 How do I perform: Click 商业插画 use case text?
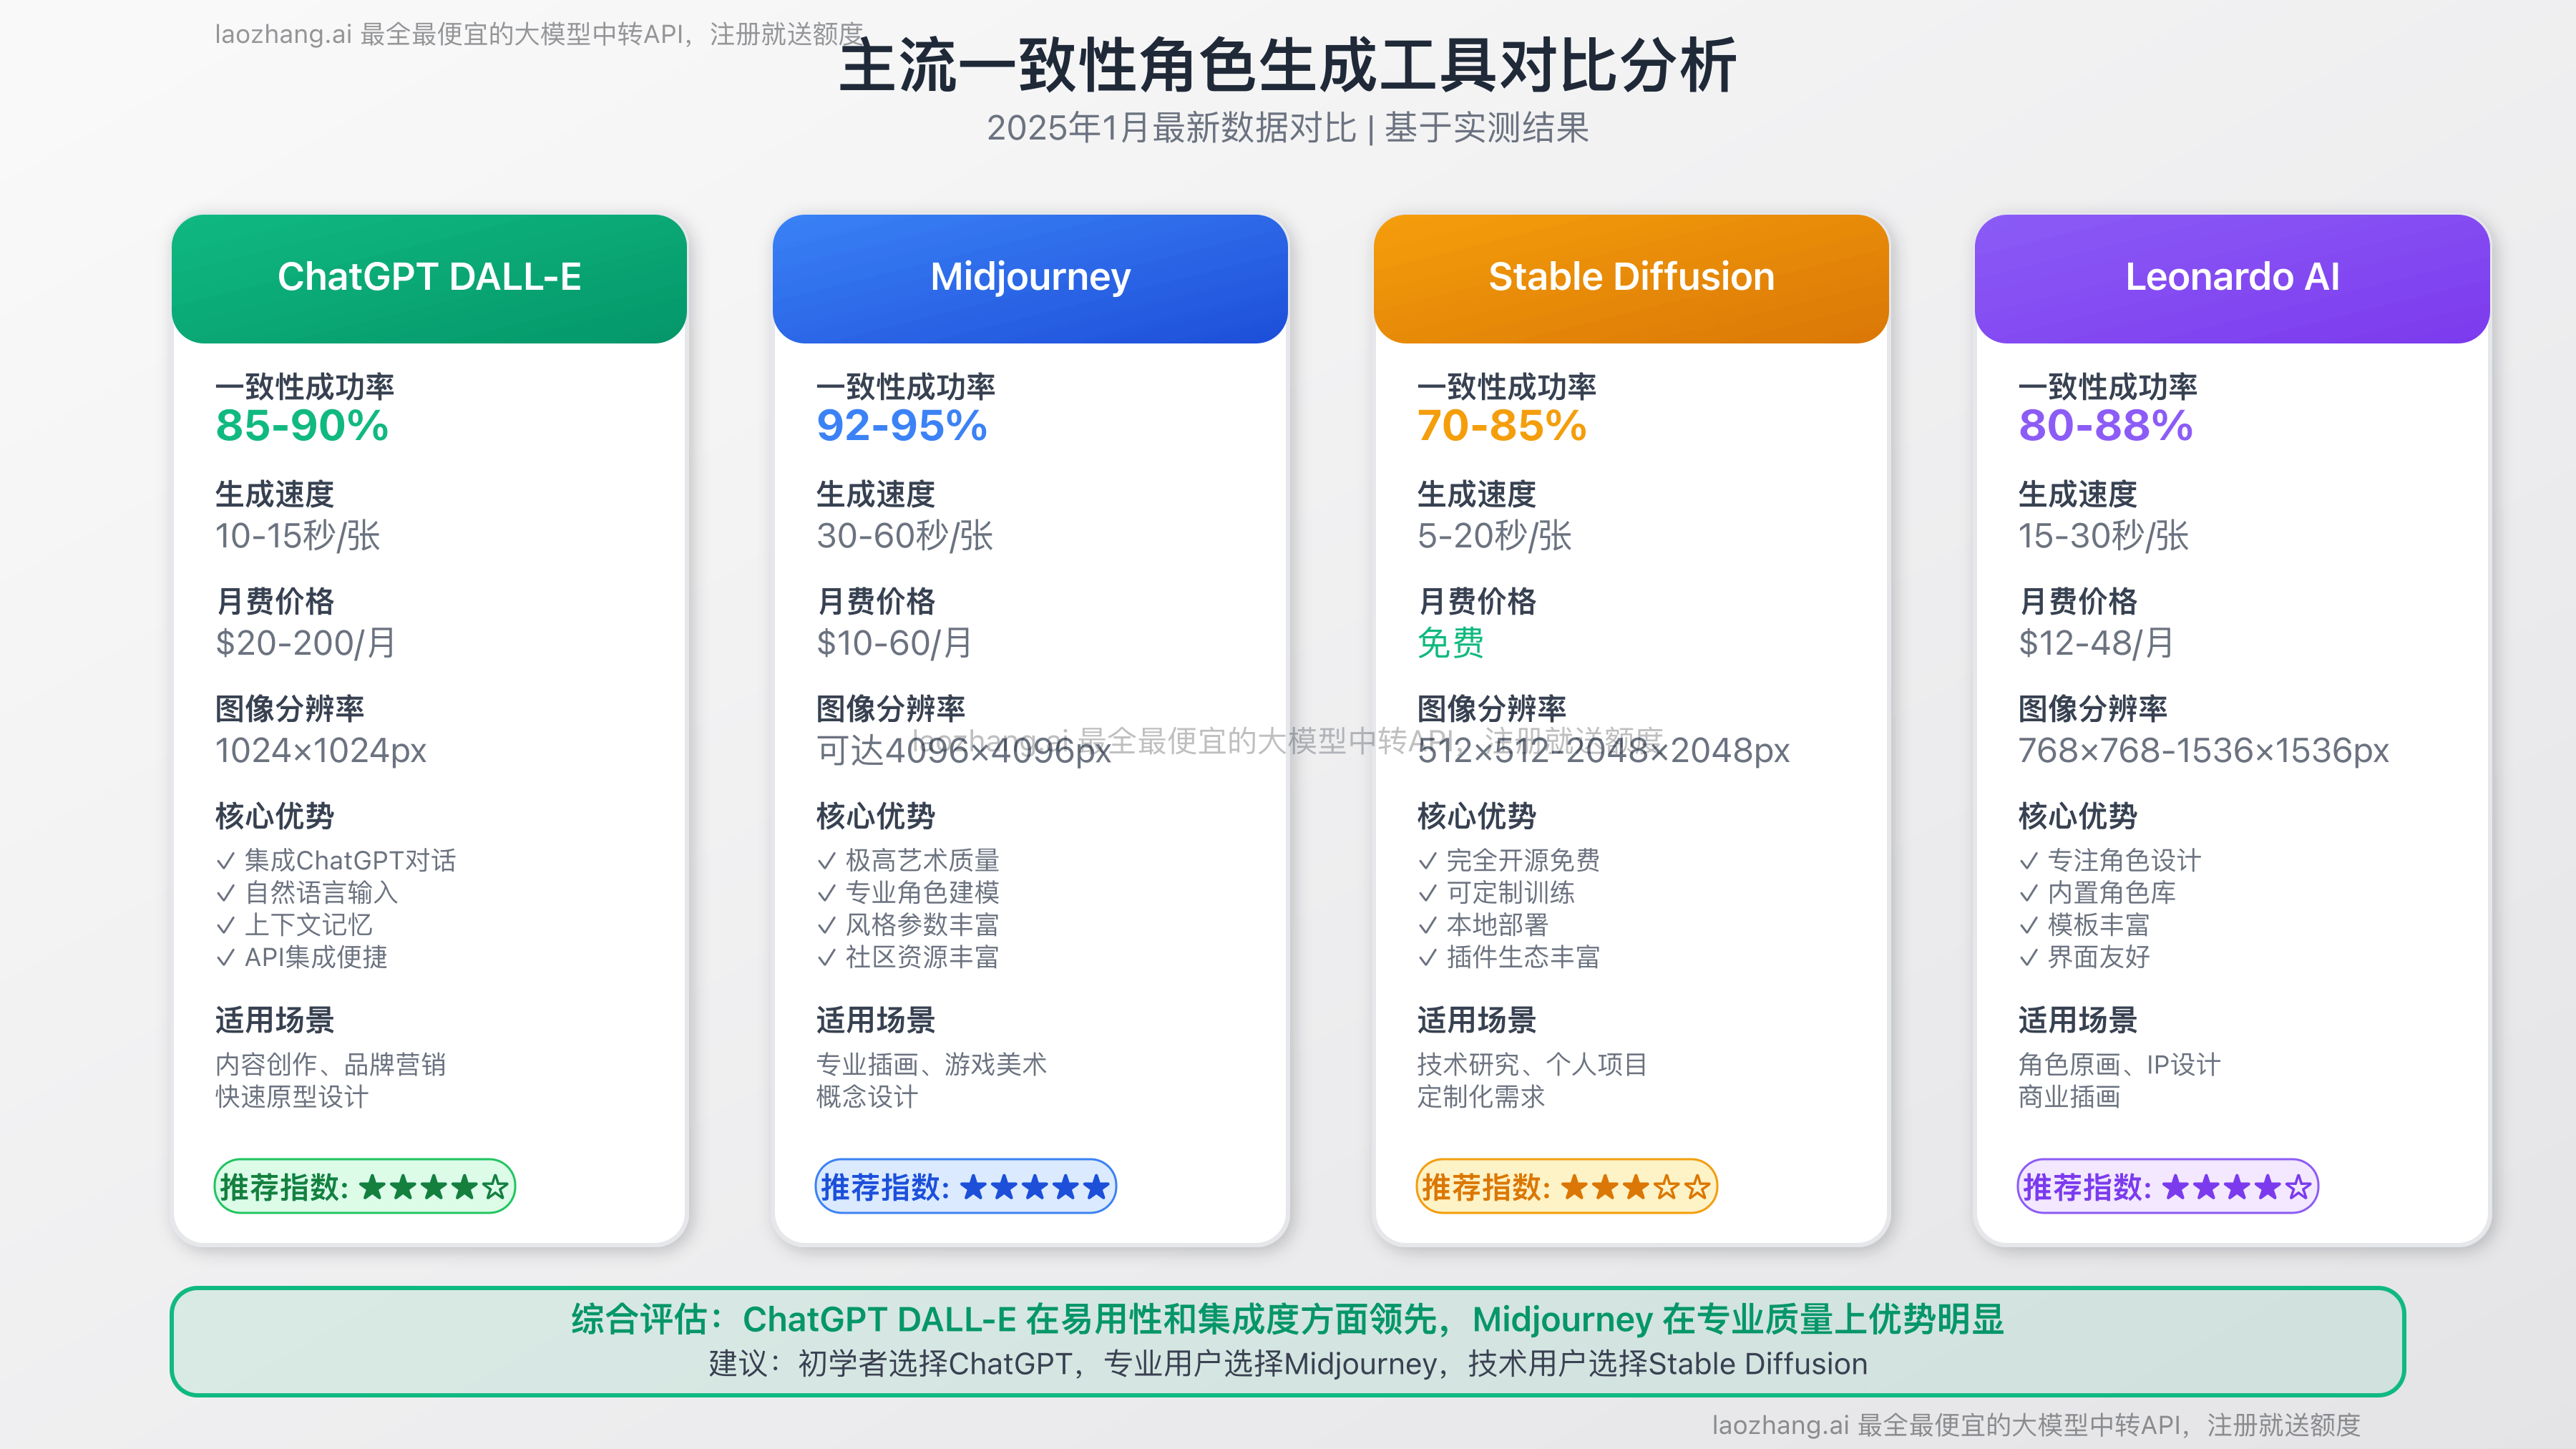(x=2069, y=1097)
